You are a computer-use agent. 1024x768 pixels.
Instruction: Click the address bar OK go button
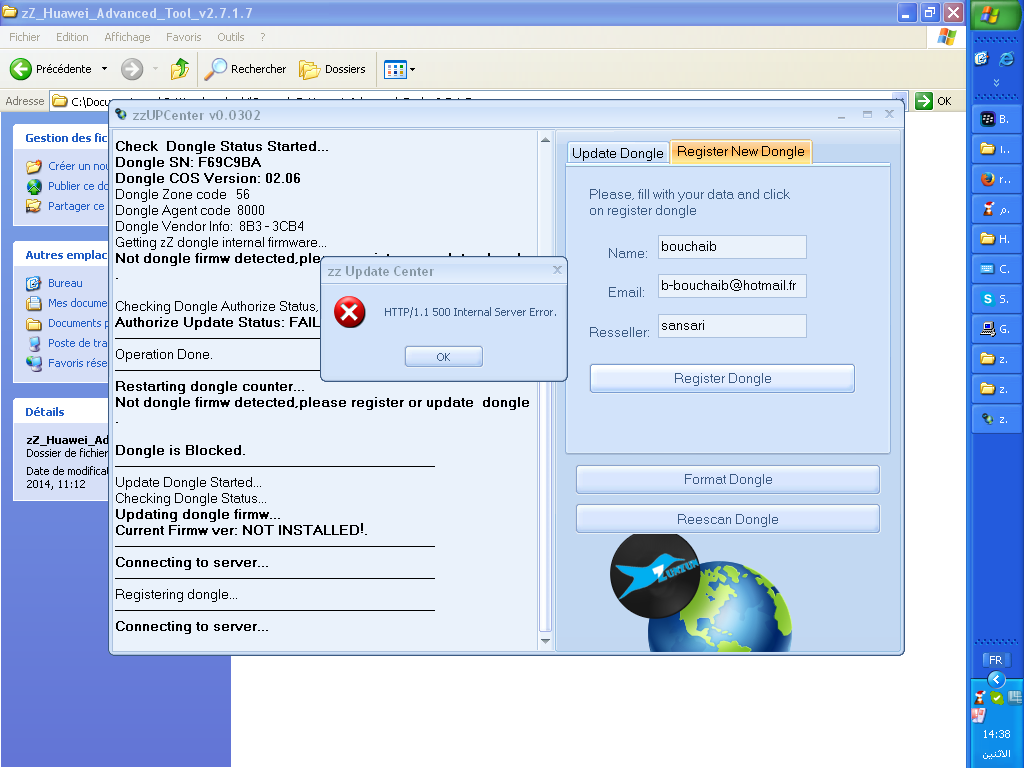tap(934, 101)
